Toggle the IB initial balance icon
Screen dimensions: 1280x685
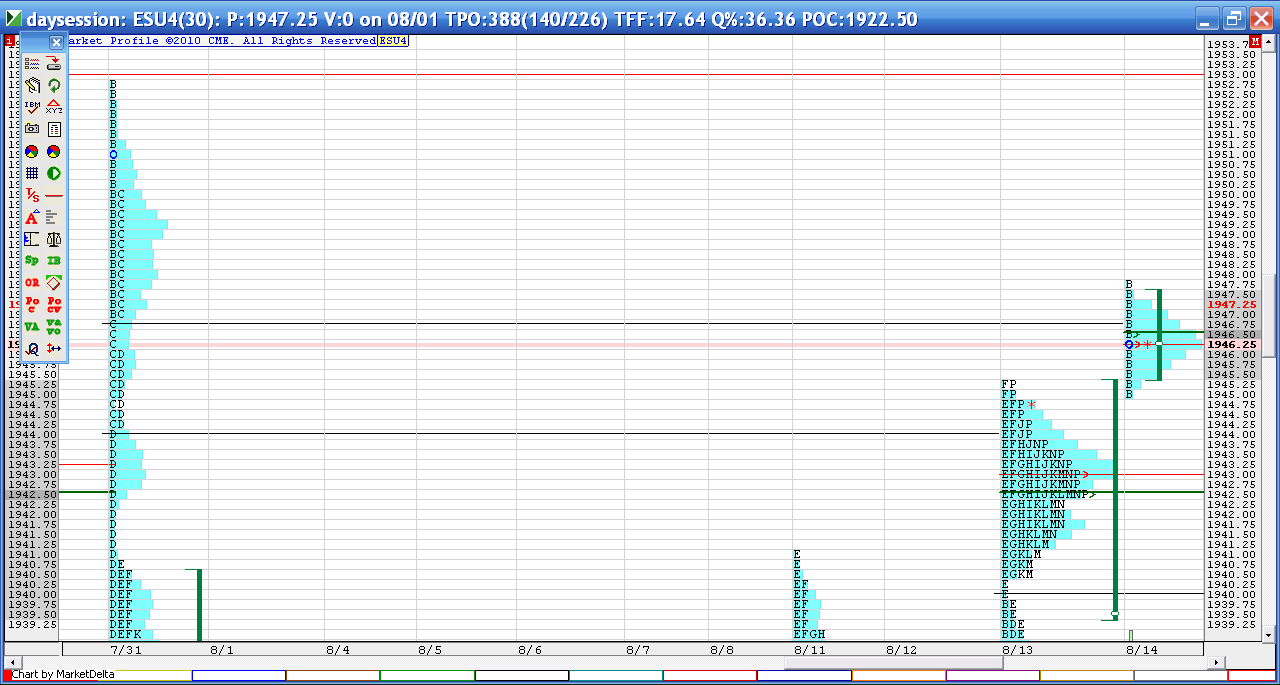pos(54,261)
